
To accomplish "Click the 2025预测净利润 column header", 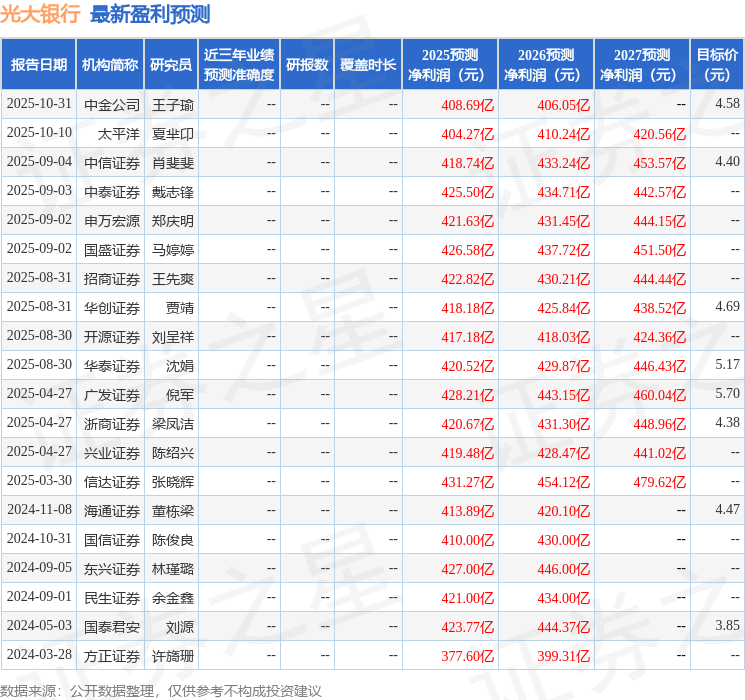I will [x=449, y=64].
